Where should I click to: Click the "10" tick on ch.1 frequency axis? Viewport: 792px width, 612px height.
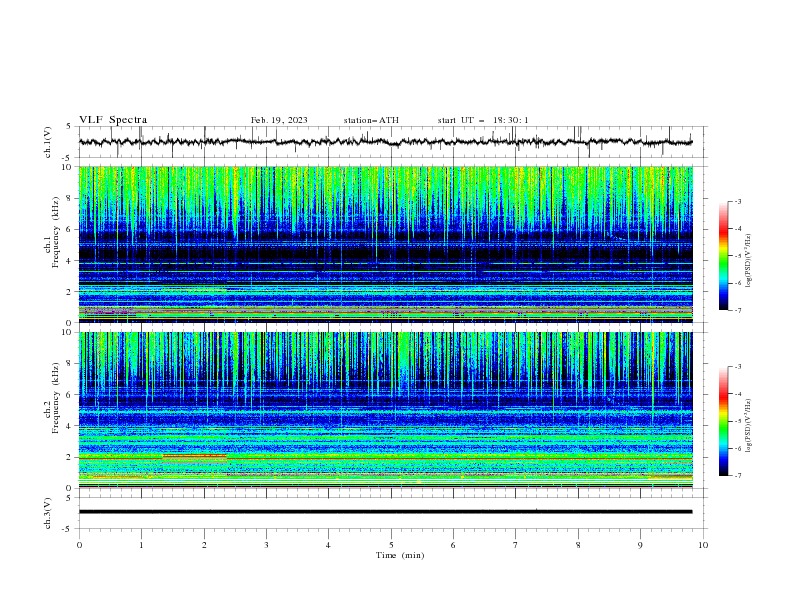click(x=69, y=167)
